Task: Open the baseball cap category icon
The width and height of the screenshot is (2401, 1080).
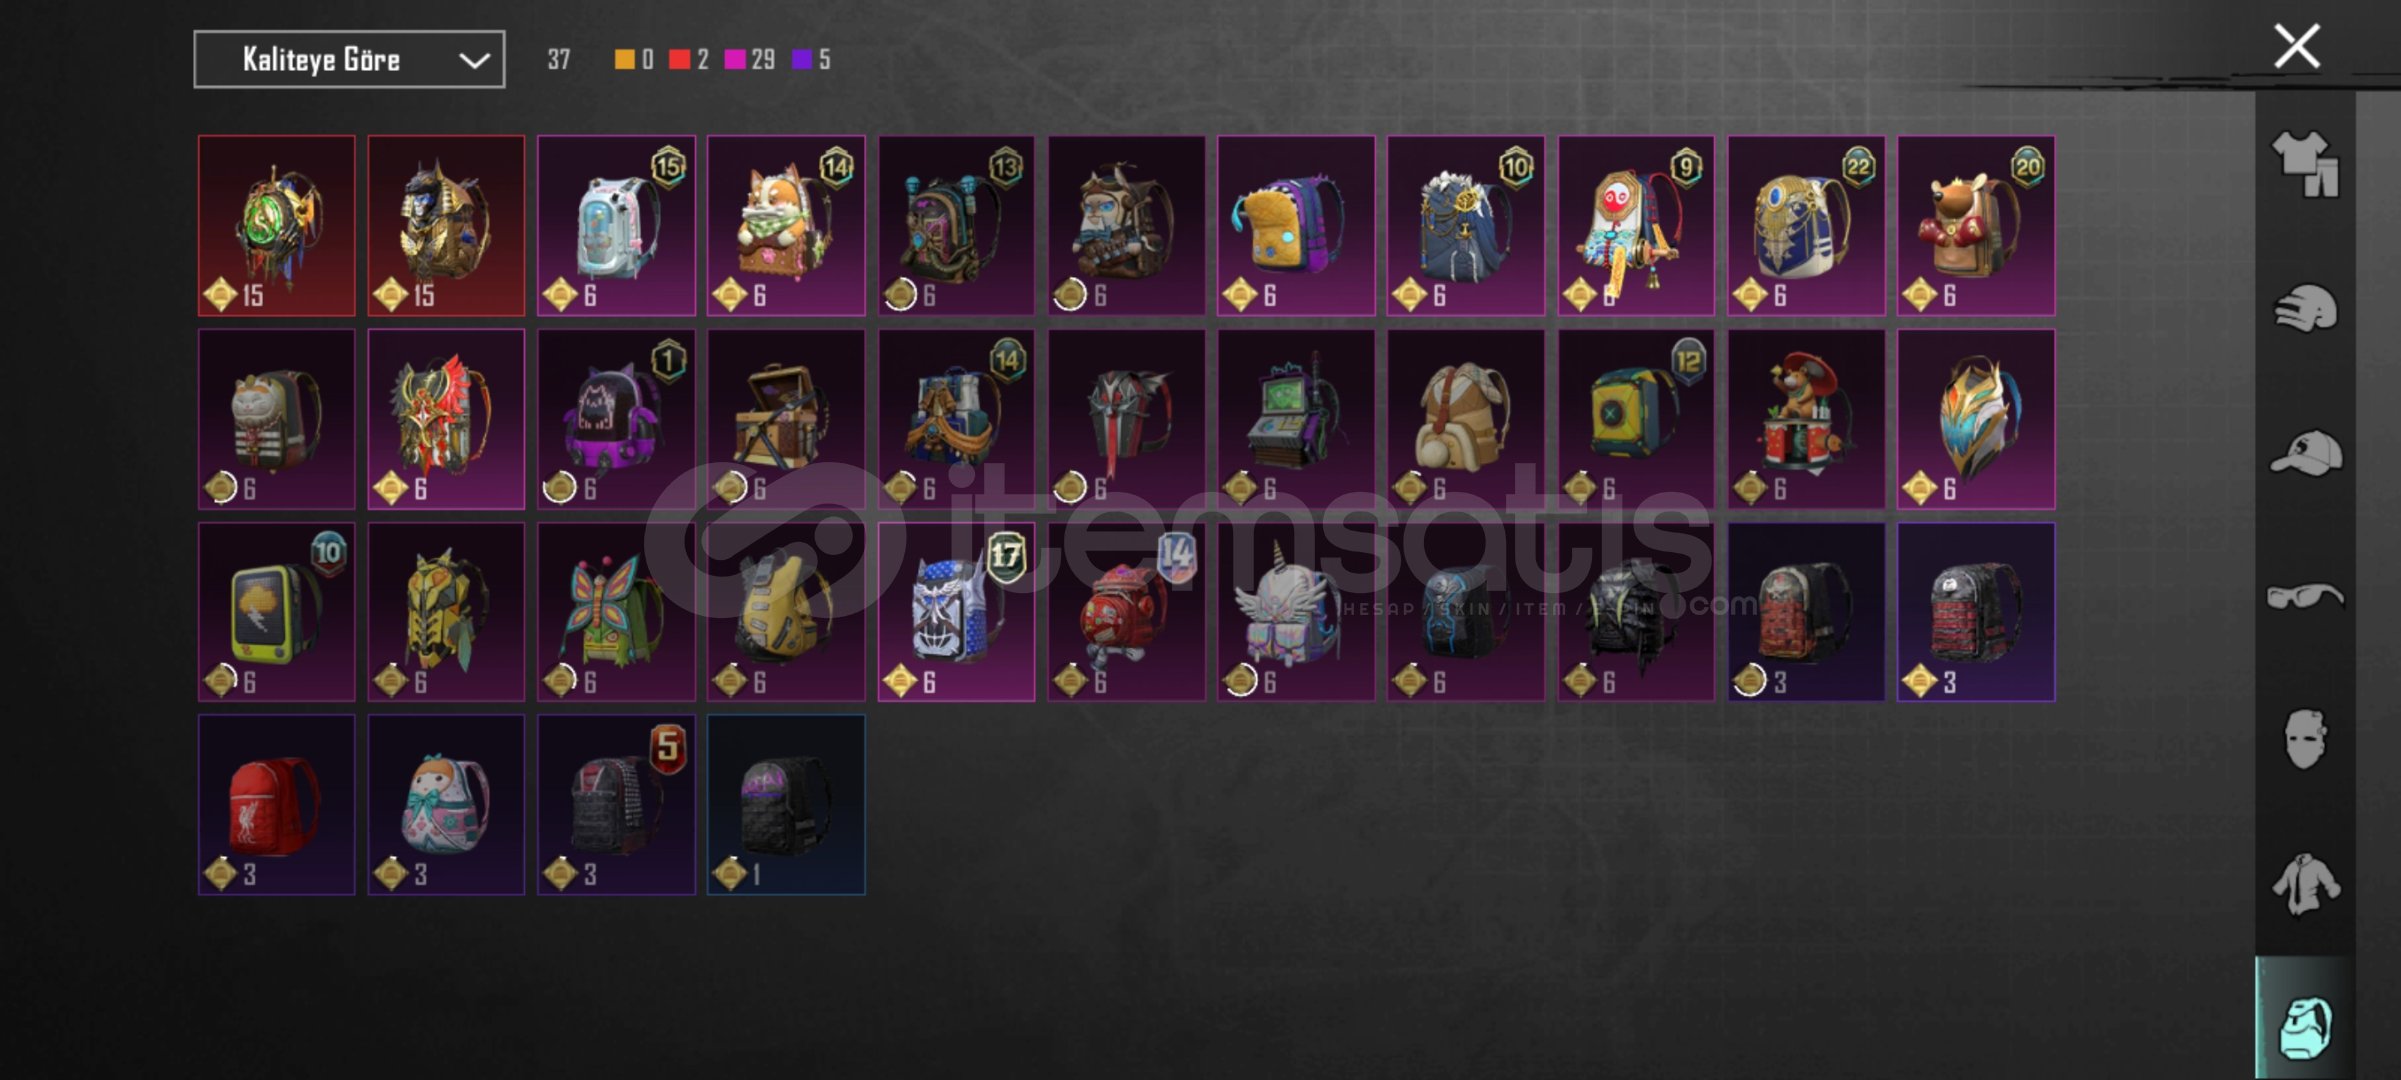Action: click(2305, 453)
